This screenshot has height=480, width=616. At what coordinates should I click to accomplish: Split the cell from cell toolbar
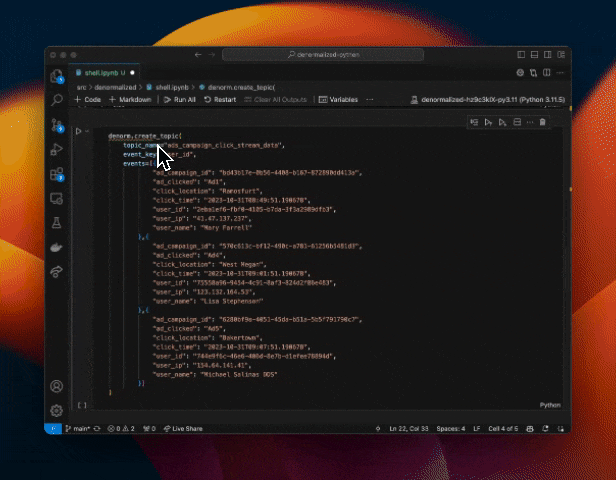[x=517, y=123]
